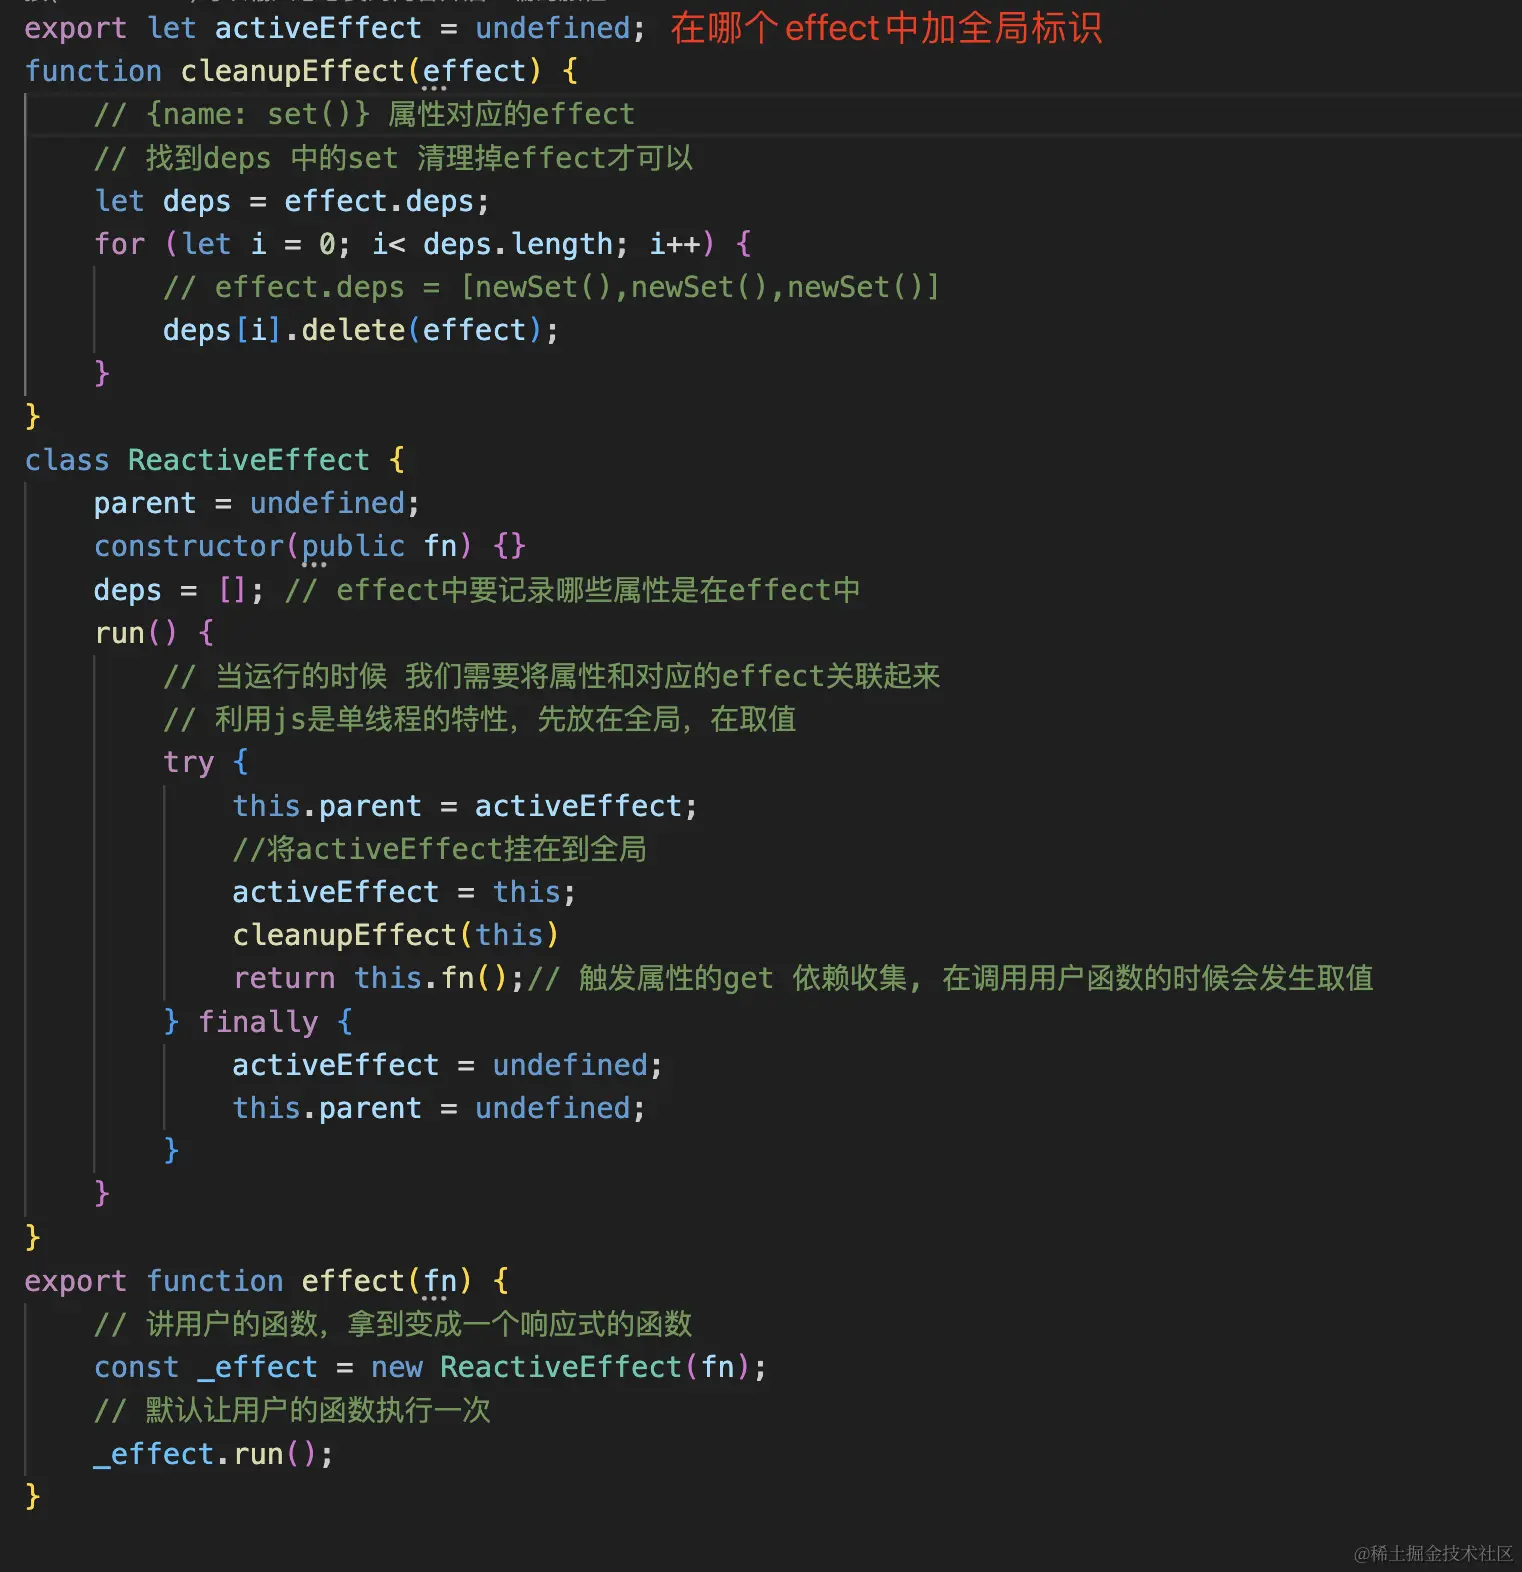Click the line '_effect.run();'
Screen dimensions: 1522x1572
coord(213,1454)
